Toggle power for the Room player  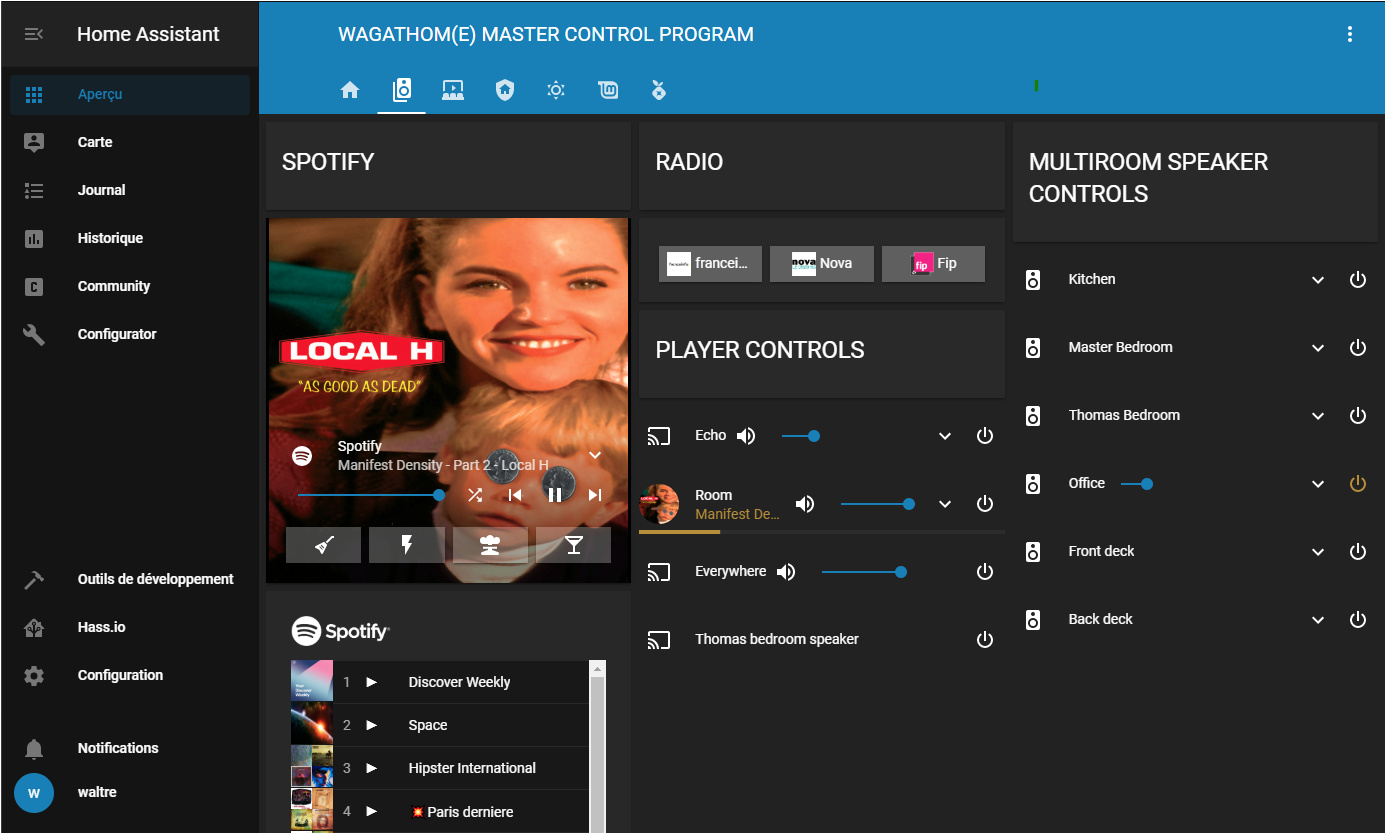click(985, 504)
